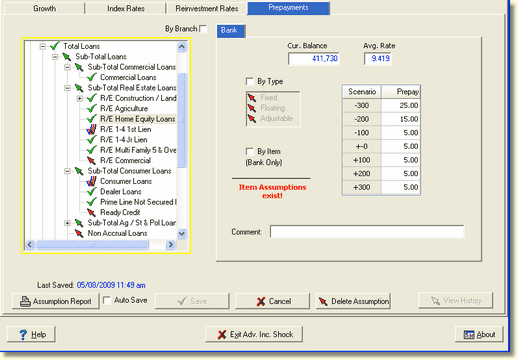Open the About dialog
The image size is (518, 360).
click(479, 334)
